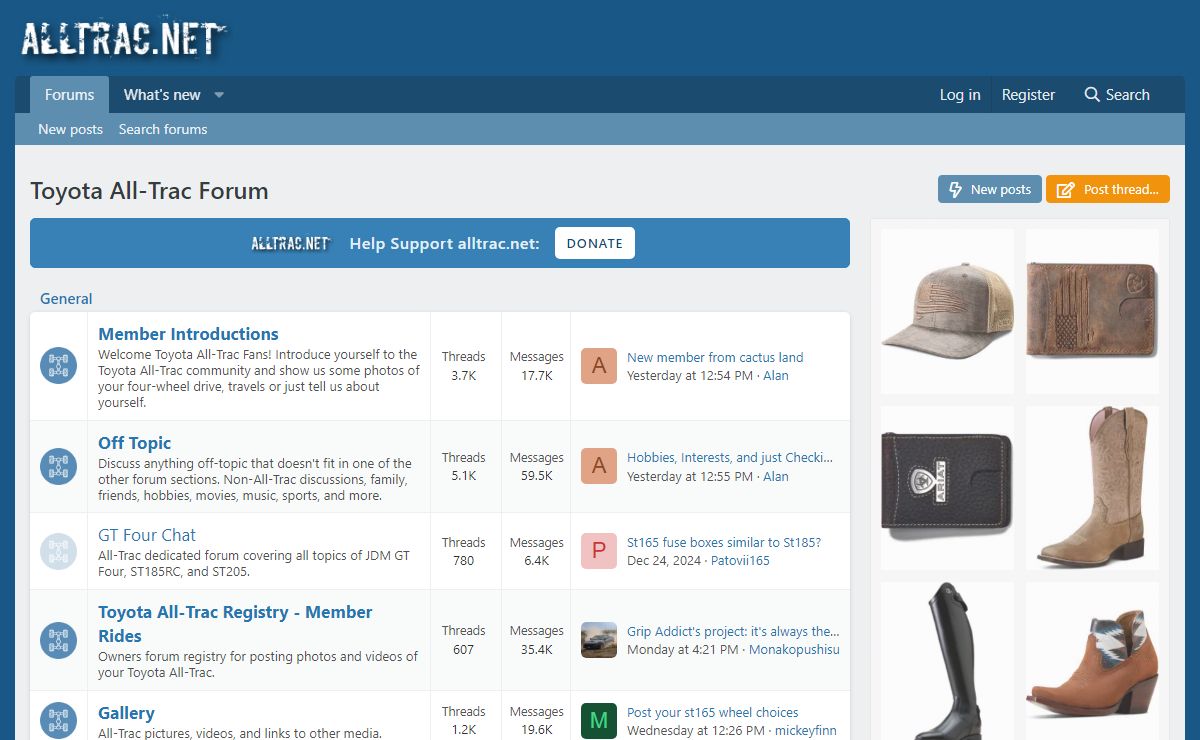Click the brown leather wallet ad
The width and height of the screenshot is (1200, 740).
tap(1092, 311)
